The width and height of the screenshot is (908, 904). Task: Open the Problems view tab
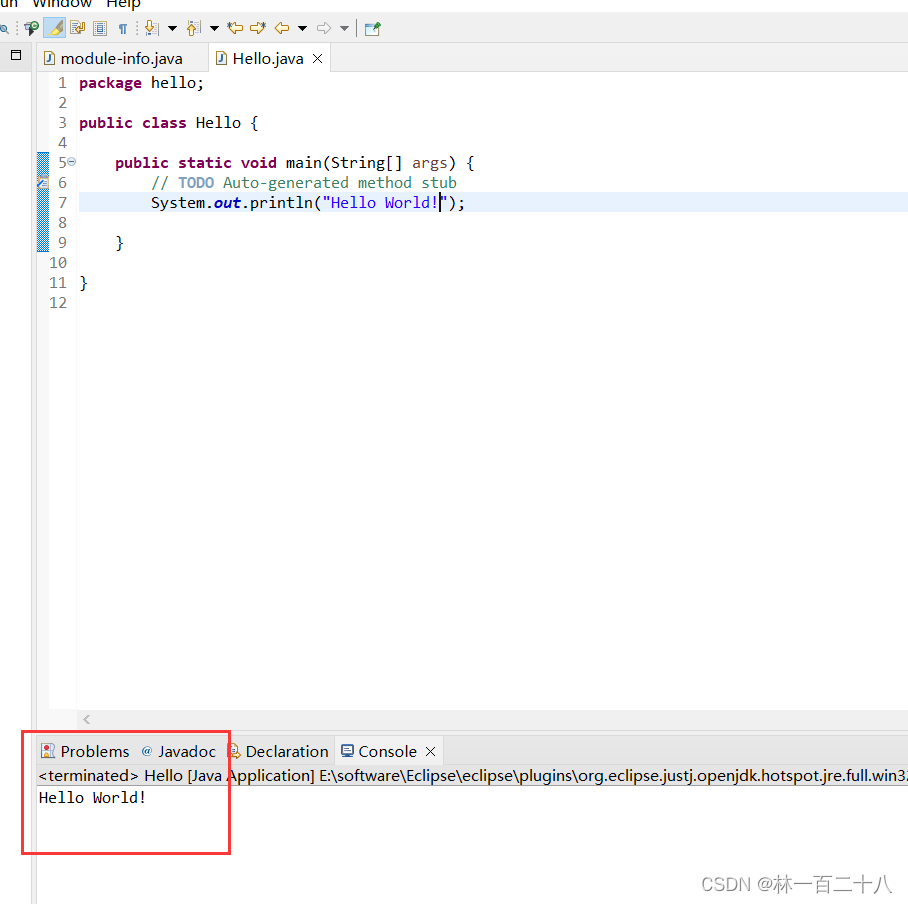[85, 751]
